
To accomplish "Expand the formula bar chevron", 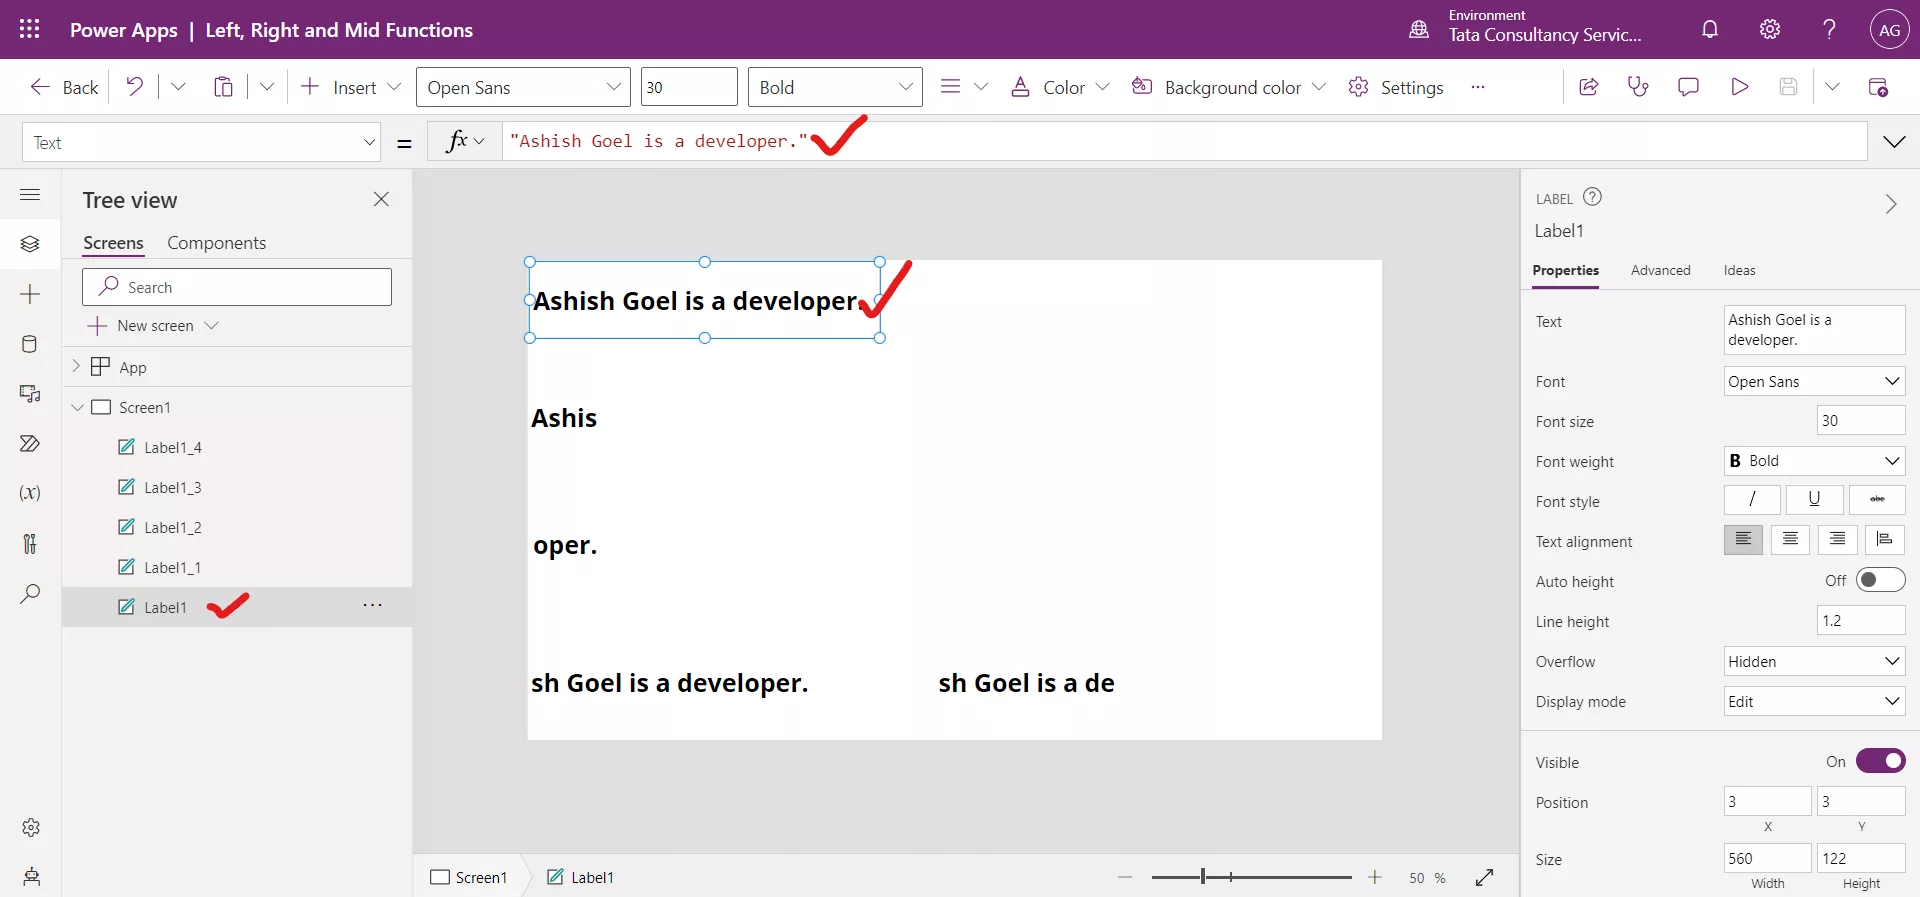I will click(x=1894, y=142).
